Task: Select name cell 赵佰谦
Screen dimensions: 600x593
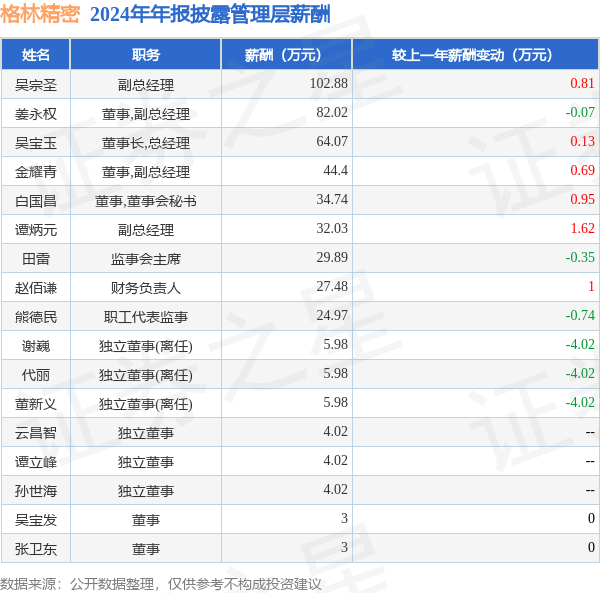Action: coord(36,288)
